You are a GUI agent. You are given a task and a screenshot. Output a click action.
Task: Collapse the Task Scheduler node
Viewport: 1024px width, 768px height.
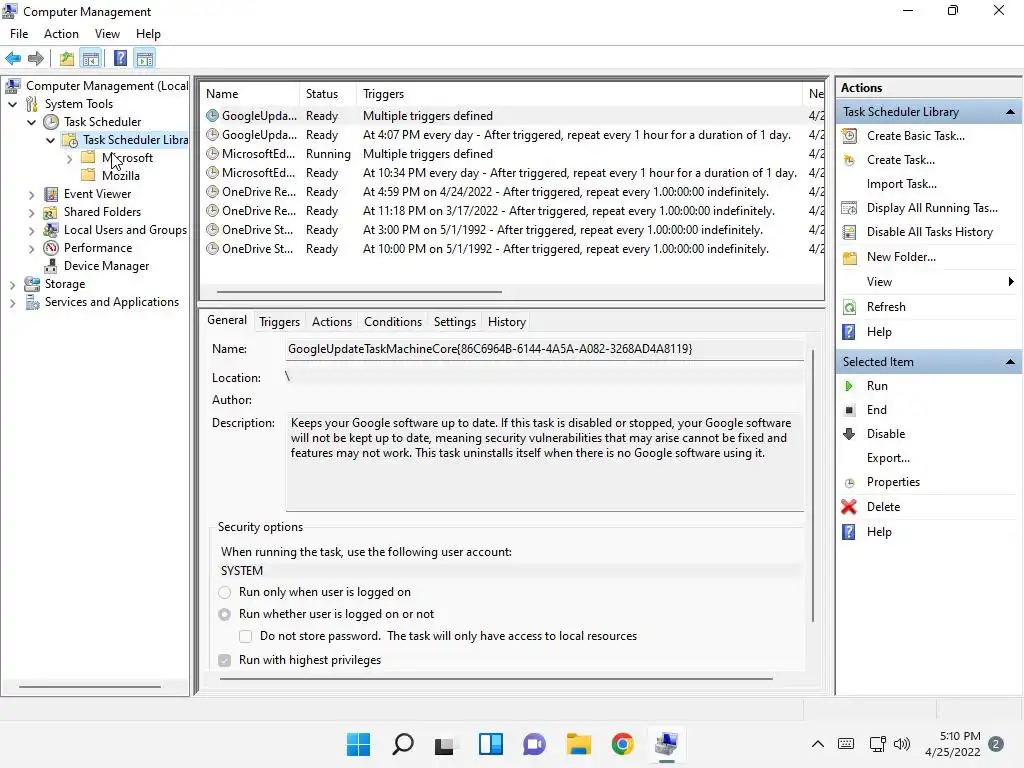coord(31,122)
